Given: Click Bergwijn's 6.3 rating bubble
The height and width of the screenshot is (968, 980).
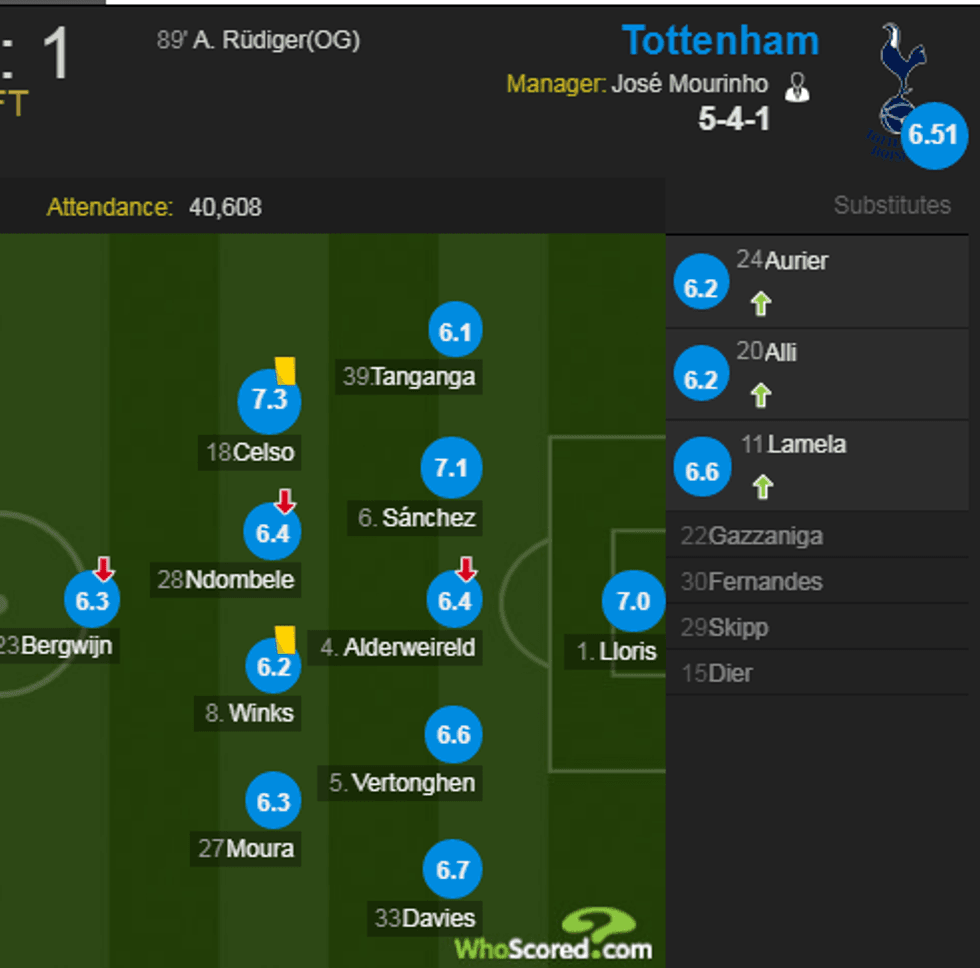Looking at the screenshot, I should [92, 601].
